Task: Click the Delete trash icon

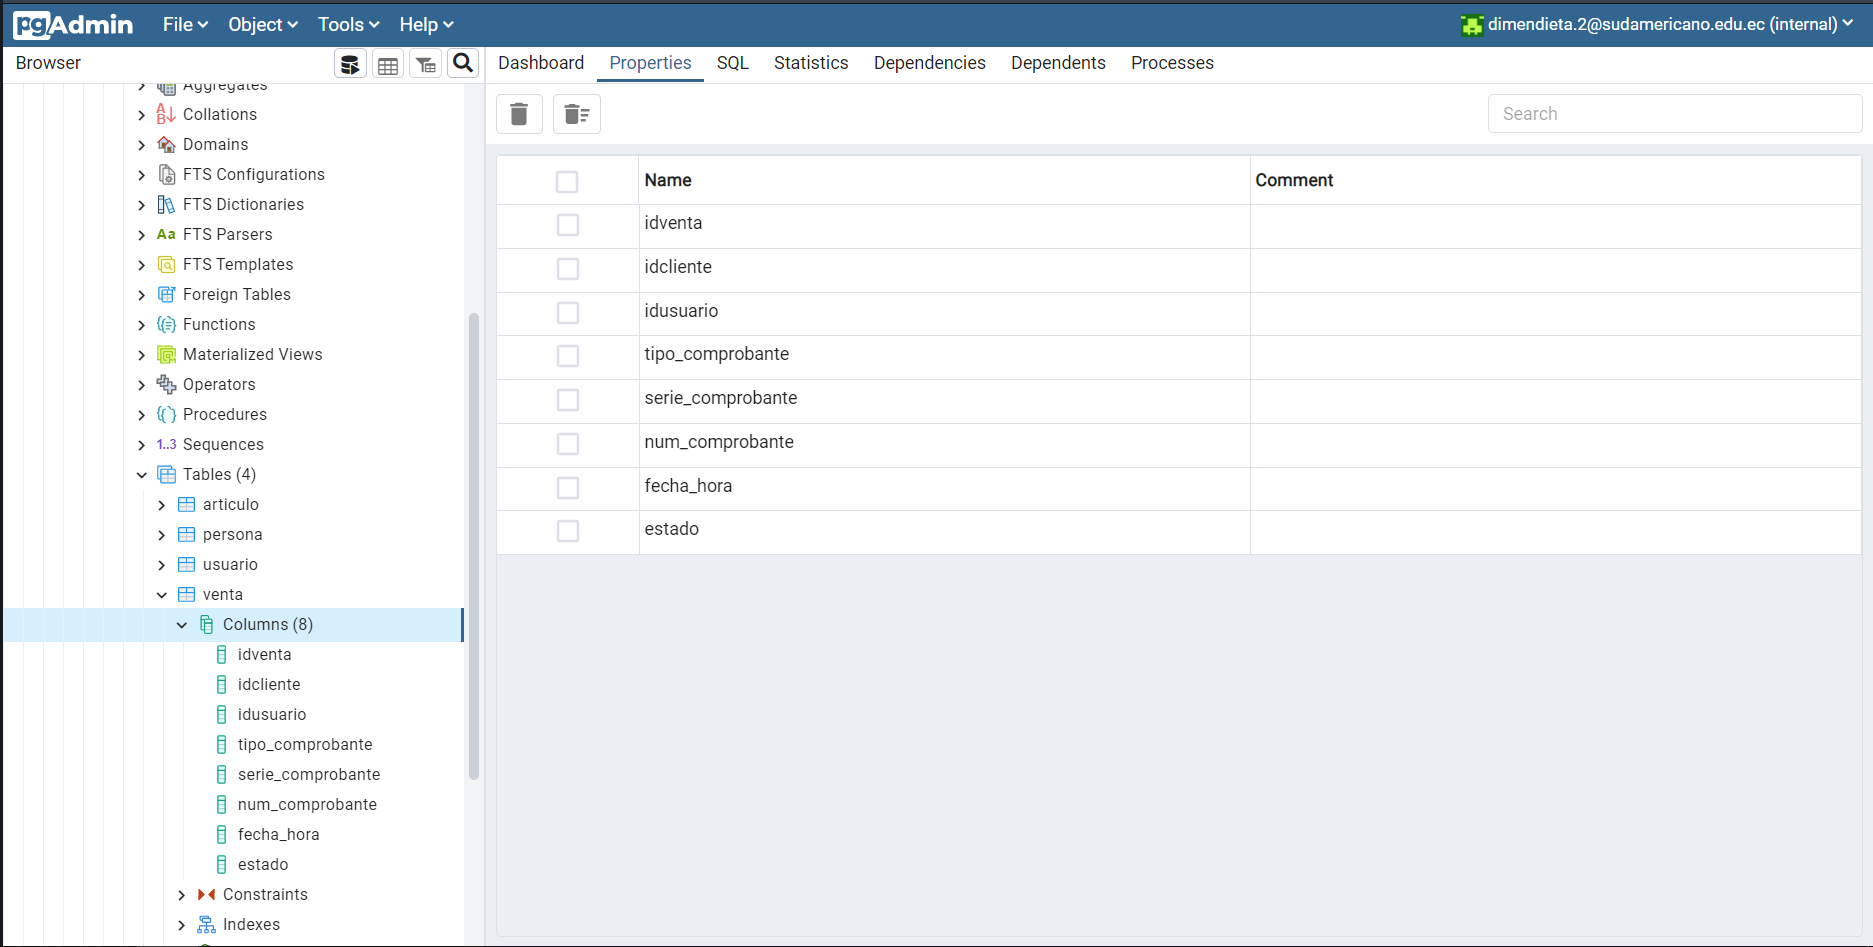Action: [x=519, y=113]
